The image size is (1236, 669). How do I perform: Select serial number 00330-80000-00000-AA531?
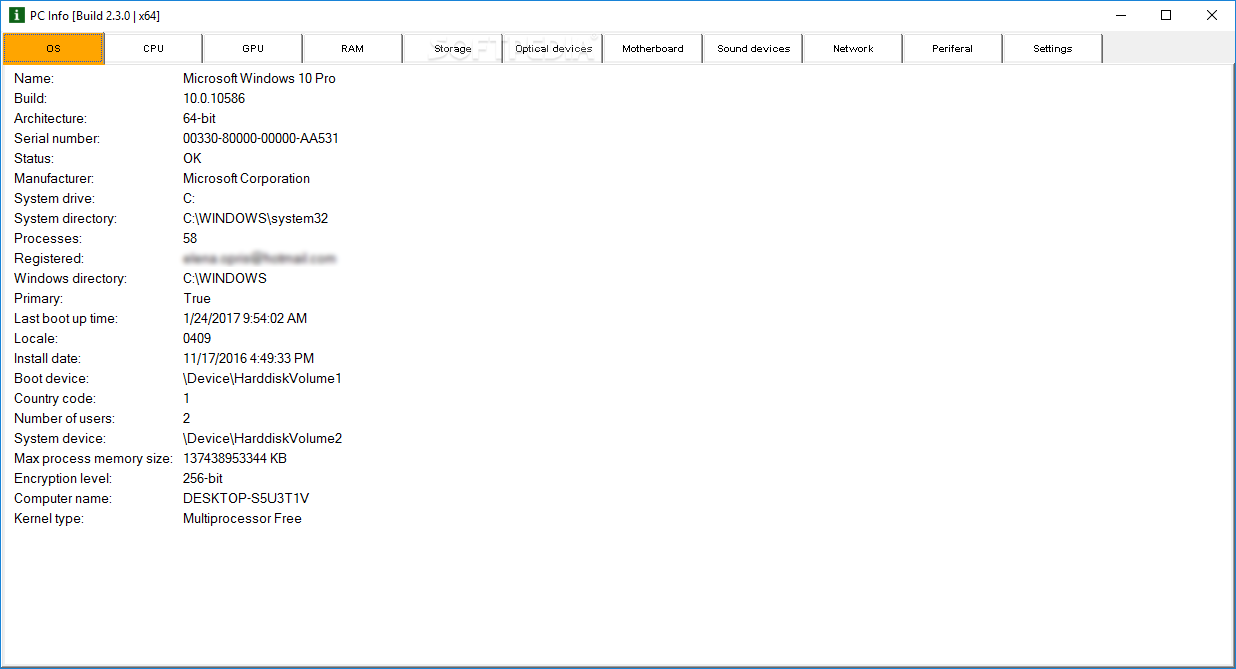point(261,138)
